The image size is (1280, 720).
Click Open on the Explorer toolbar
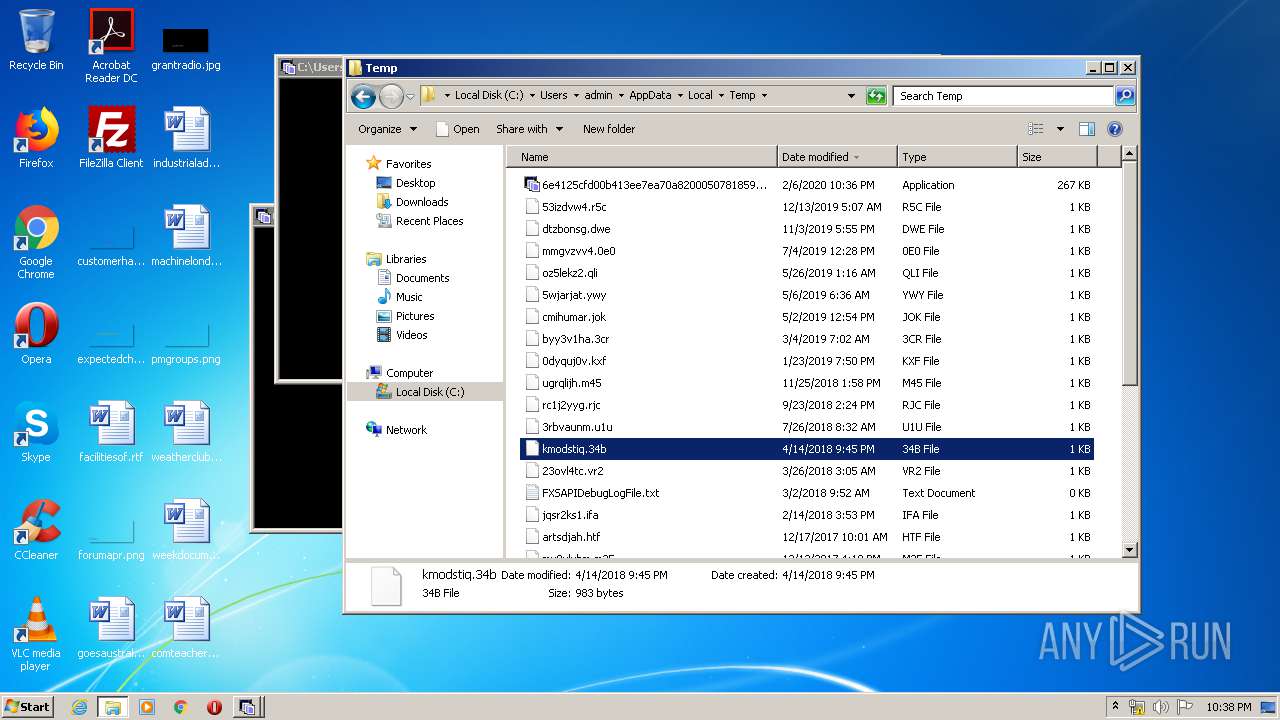(457, 129)
